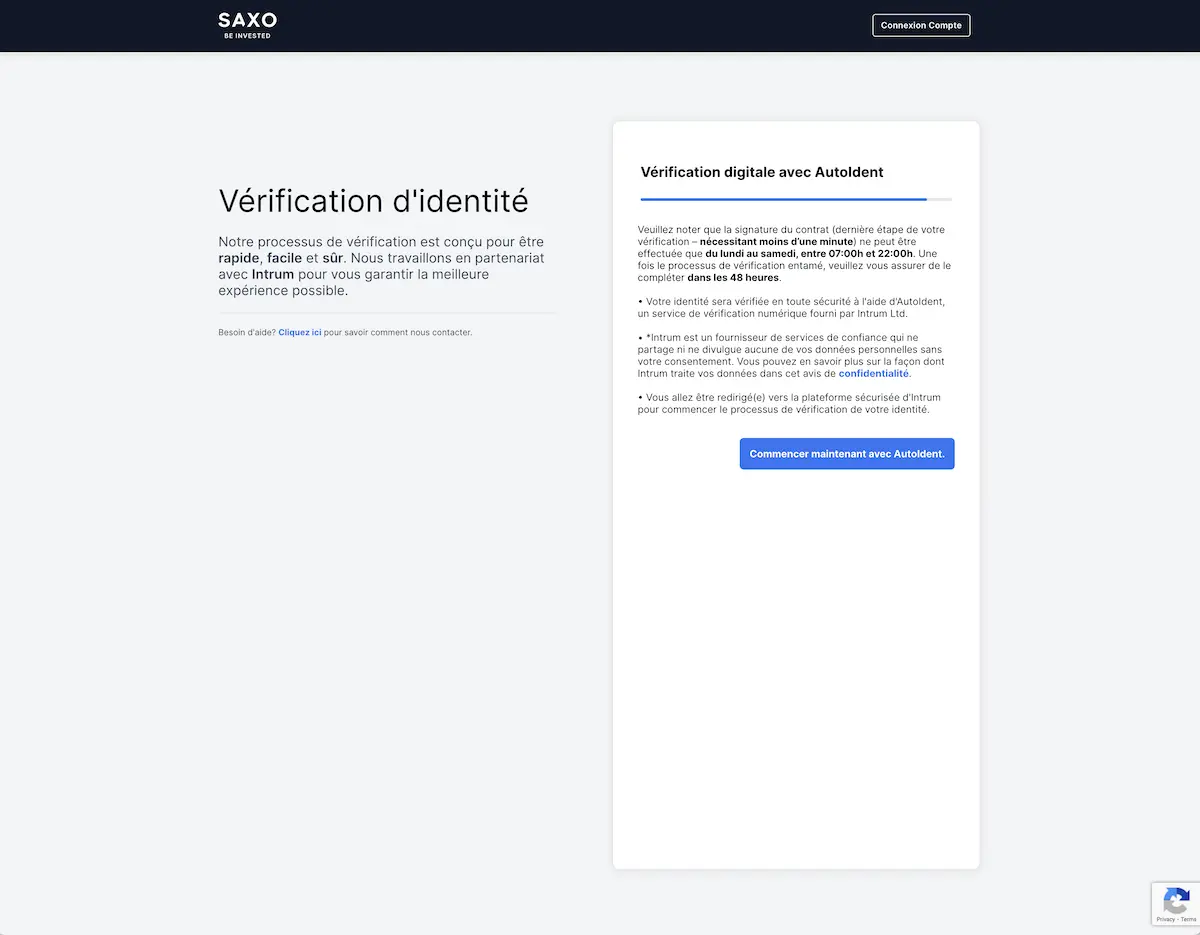
Task: Click the Besoin d'aide? text
Action: tap(247, 332)
